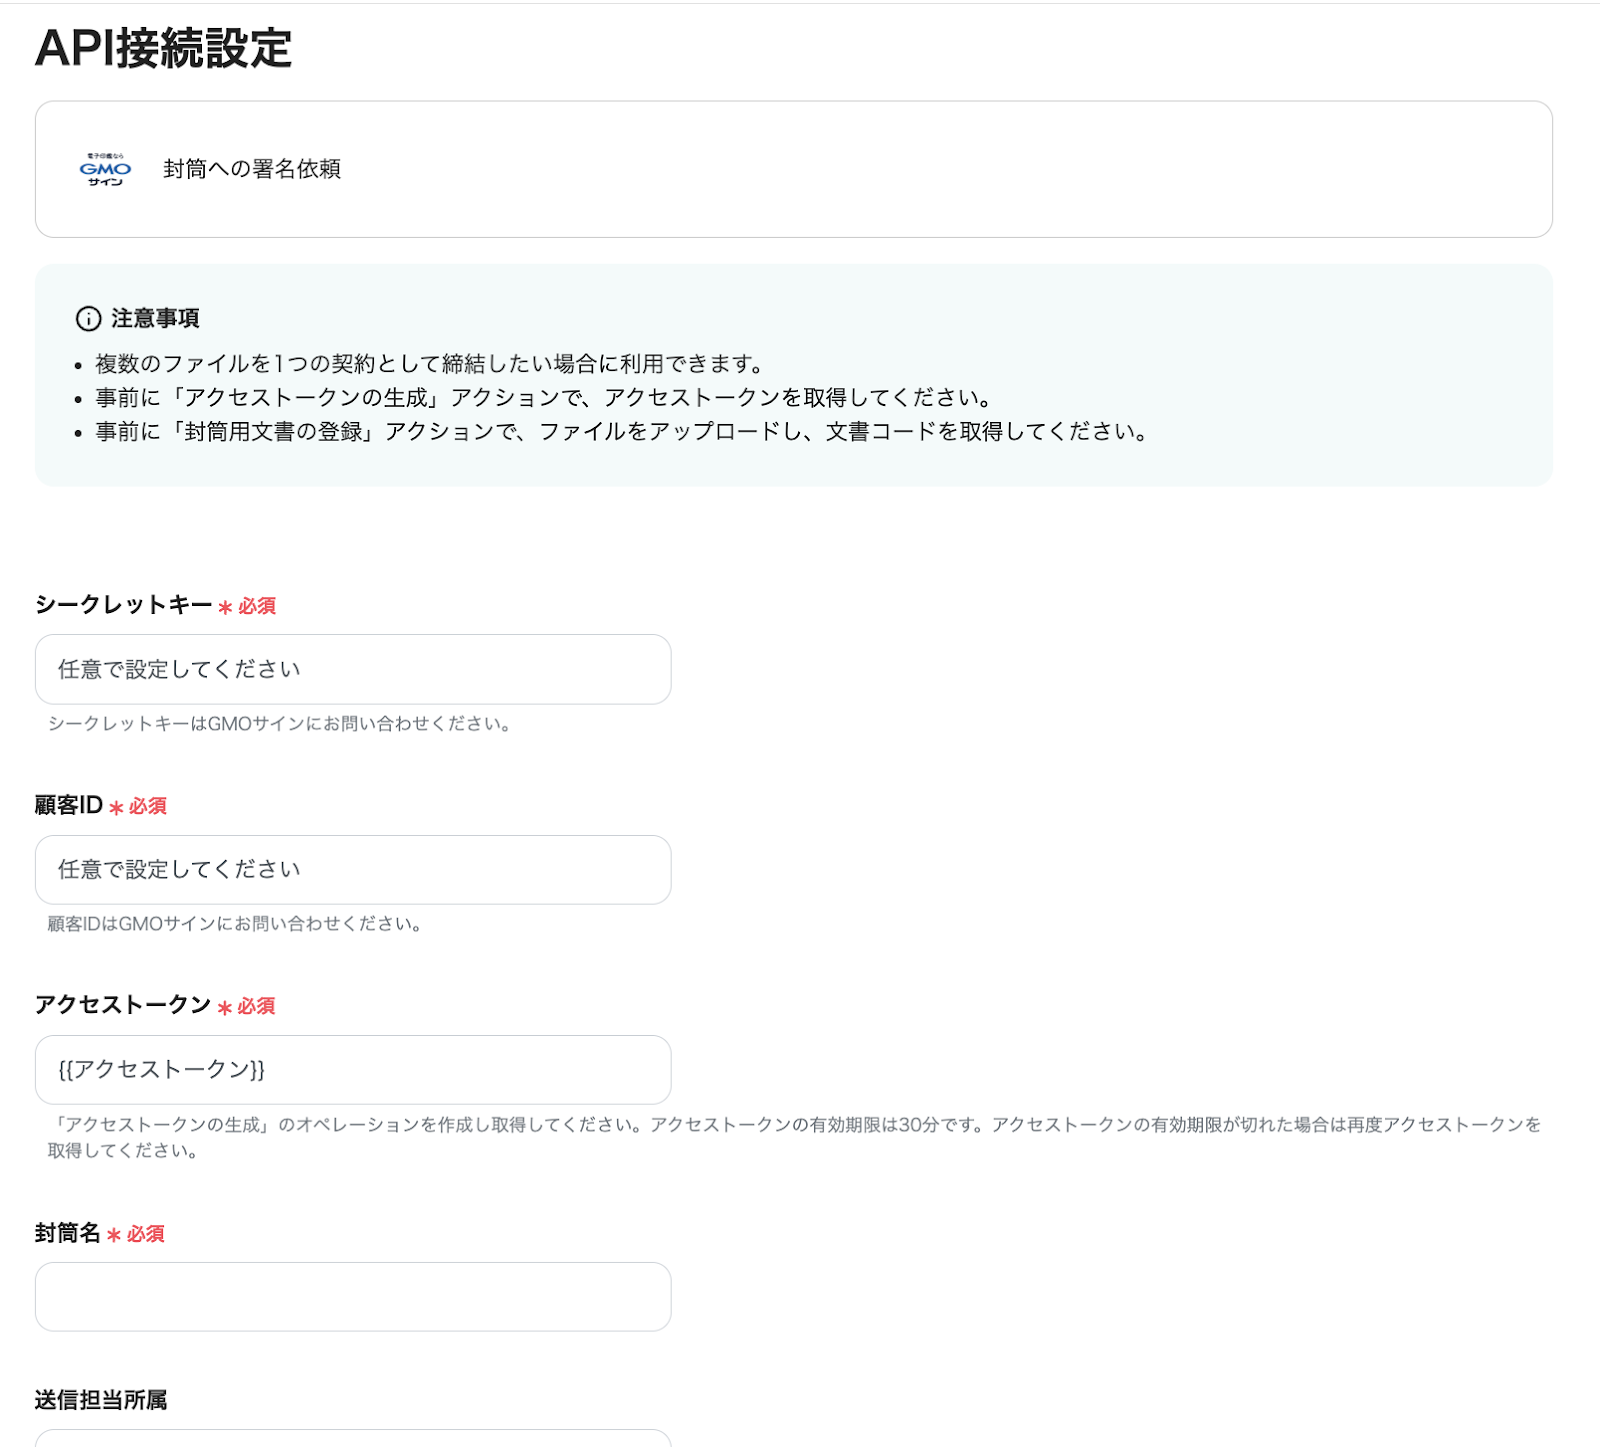Click the API接続設定 heading
Viewport: 1600px width, 1447px height.
pos(163,48)
